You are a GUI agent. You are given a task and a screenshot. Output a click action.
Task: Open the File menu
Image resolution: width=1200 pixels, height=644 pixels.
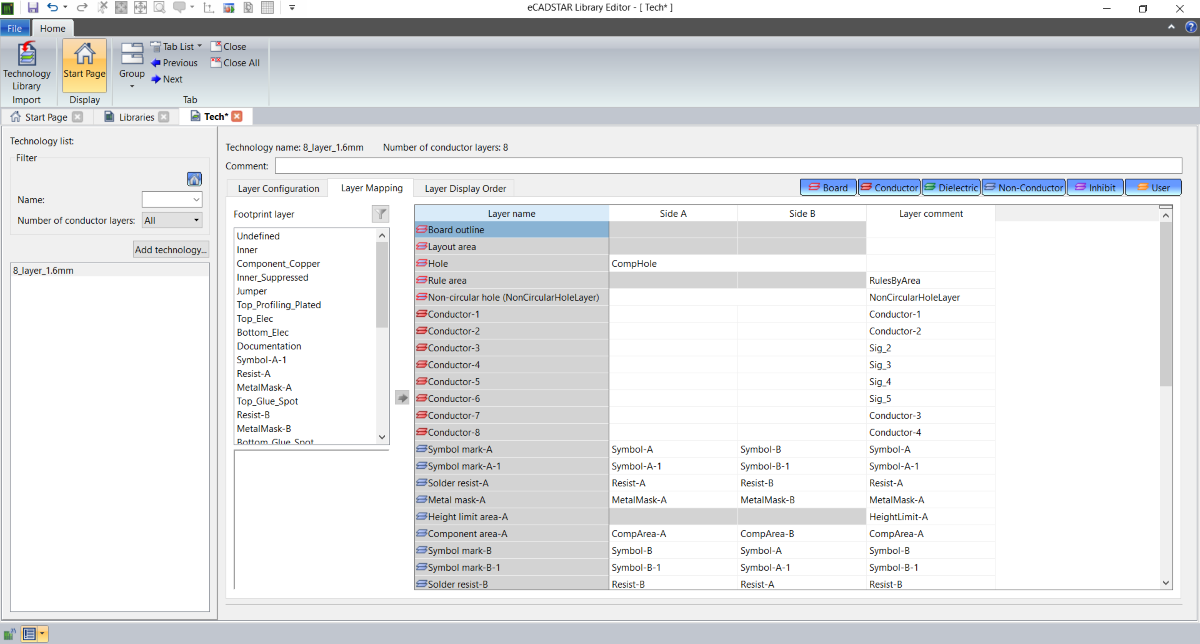(15, 29)
